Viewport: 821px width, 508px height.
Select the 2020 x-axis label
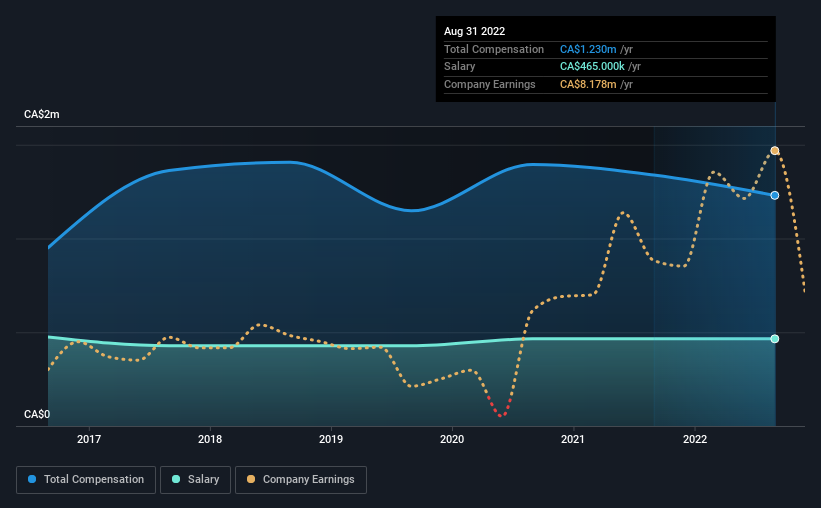452,439
